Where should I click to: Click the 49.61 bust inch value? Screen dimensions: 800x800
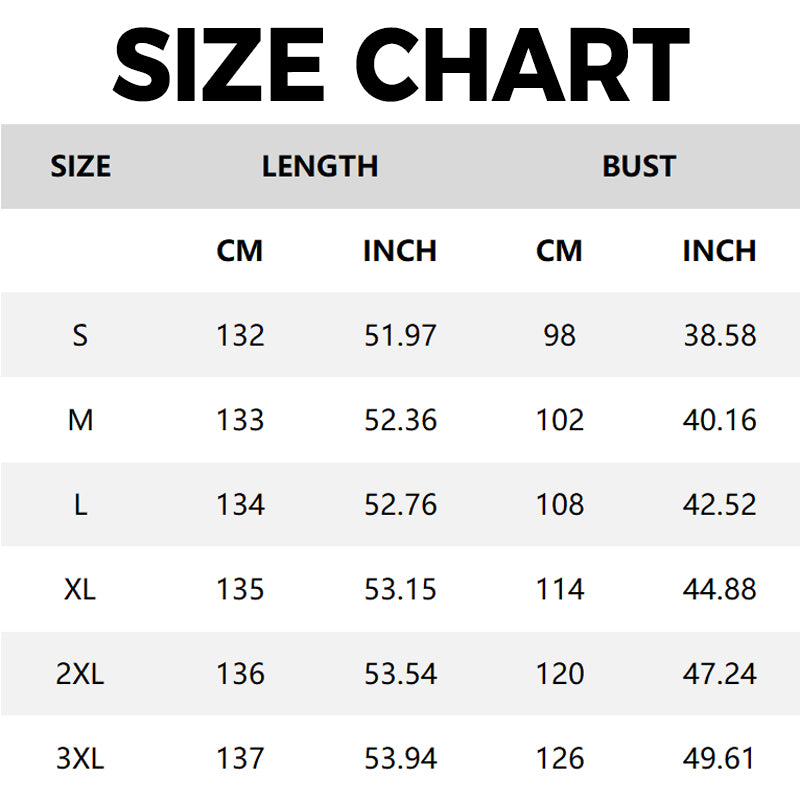tap(719, 759)
